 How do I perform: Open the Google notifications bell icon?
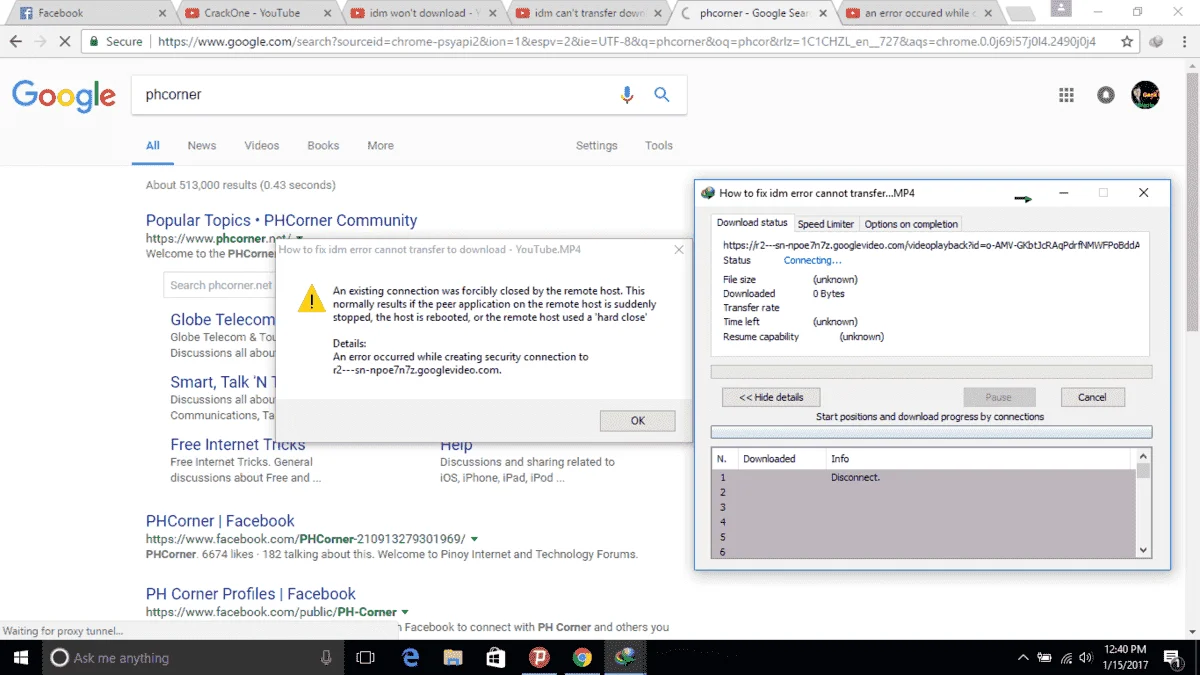coord(1105,95)
